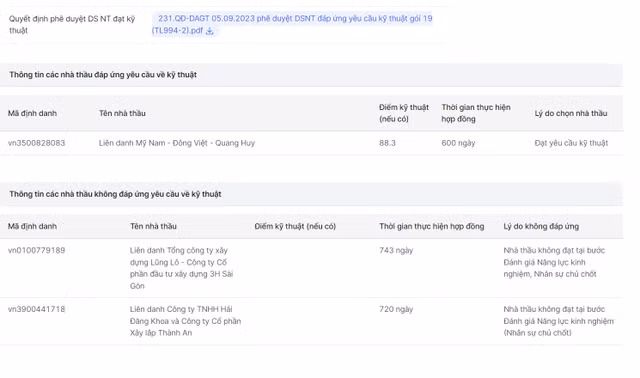This screenshot has width=640, height=378.
Task: Click the heading 'Thông tin các nhà thầu không đáp ứng yêu cầu về kỹ thuật'
Action: pyautogui.click(x=115, y=194)
